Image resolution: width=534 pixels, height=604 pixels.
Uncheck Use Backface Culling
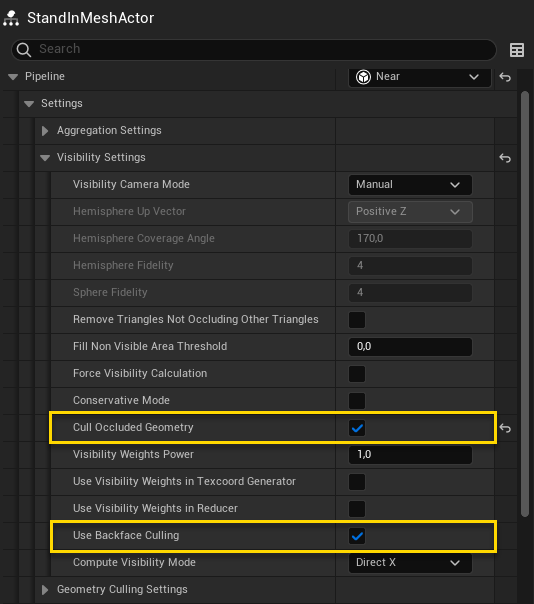pyautogui.click(x=357, y=536)
